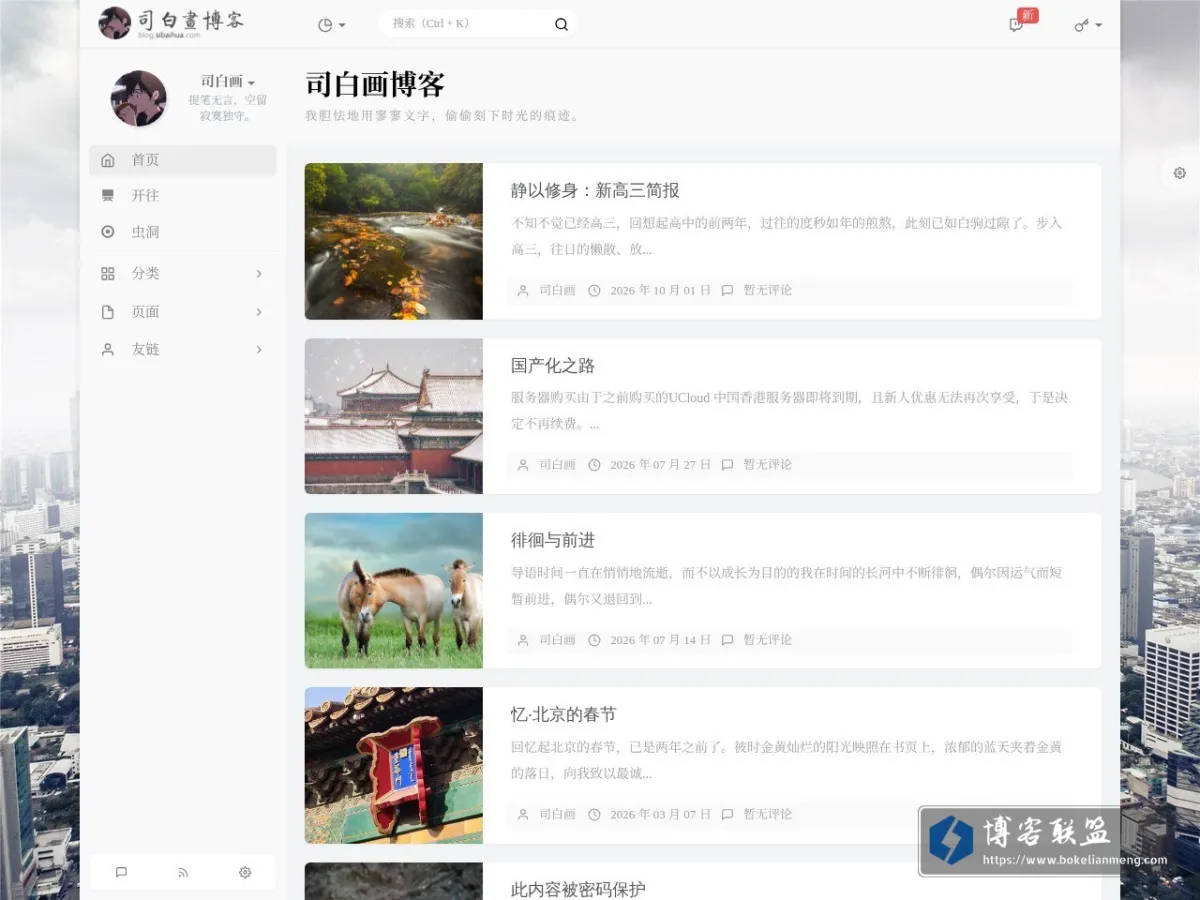
Task: Click date 2026 年 07 月 14 日
Action: pos(660,640)
